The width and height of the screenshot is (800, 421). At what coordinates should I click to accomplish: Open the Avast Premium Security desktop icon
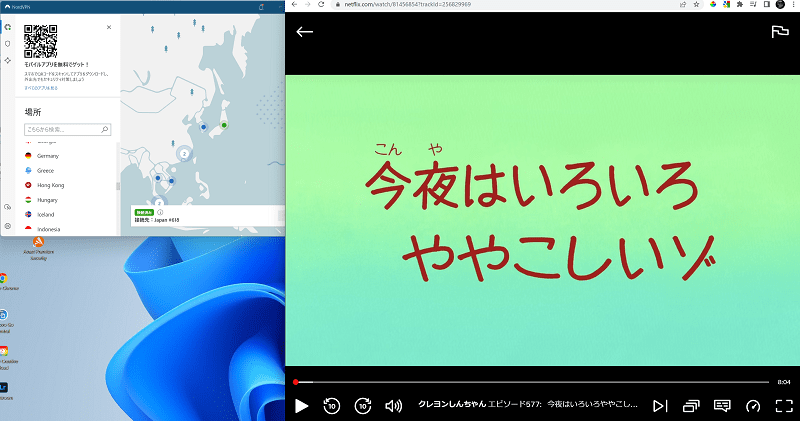(38, 248)
